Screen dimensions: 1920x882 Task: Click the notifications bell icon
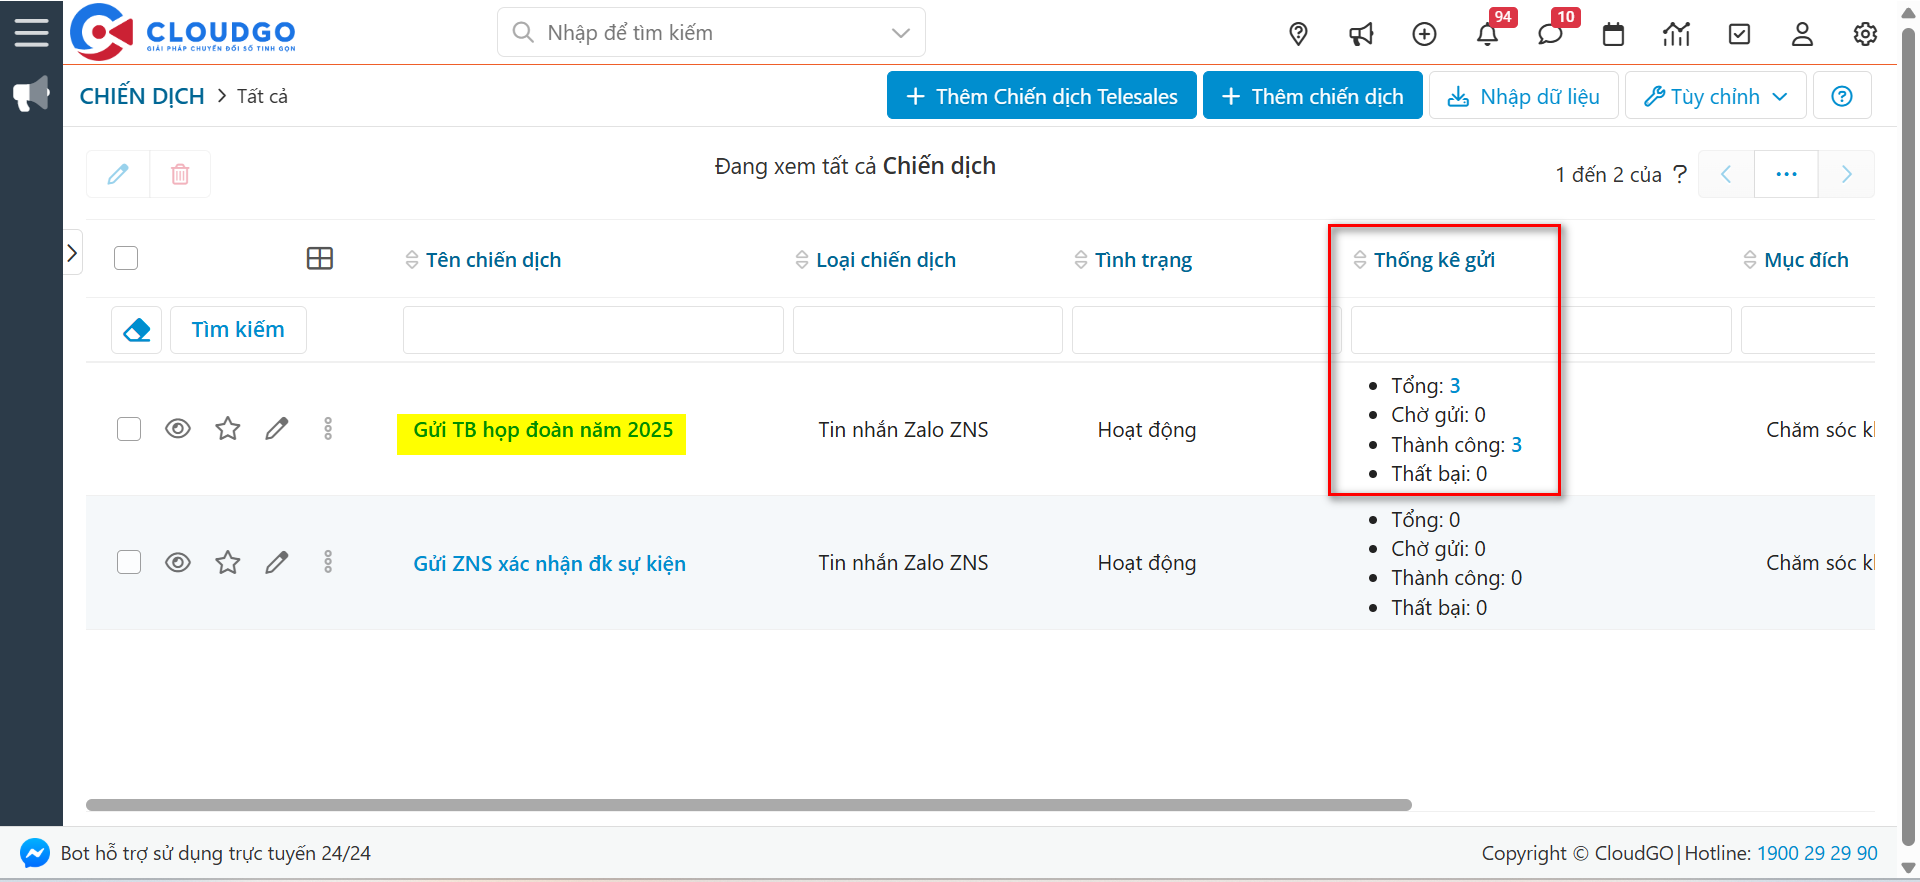pyautogui.click(x=1487, y=34)
